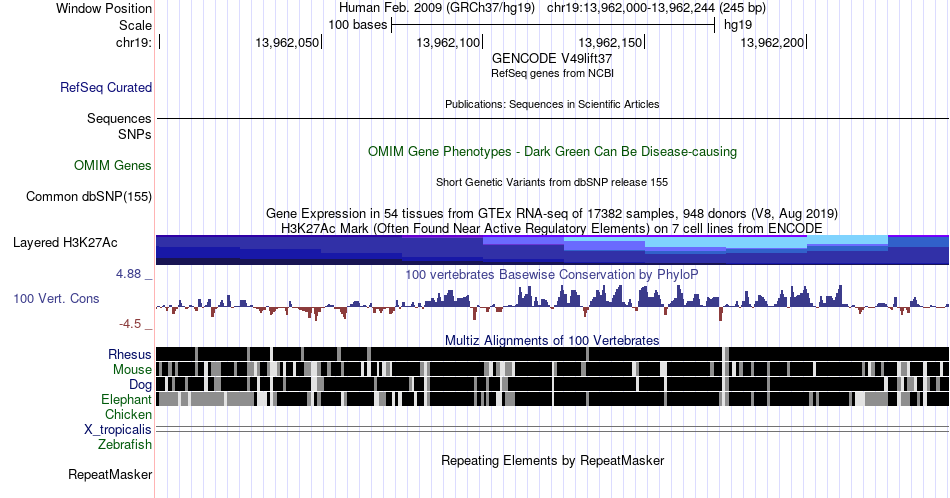Select the Dog alignment row label
950x498 pixels.
(x=141, y=385)
